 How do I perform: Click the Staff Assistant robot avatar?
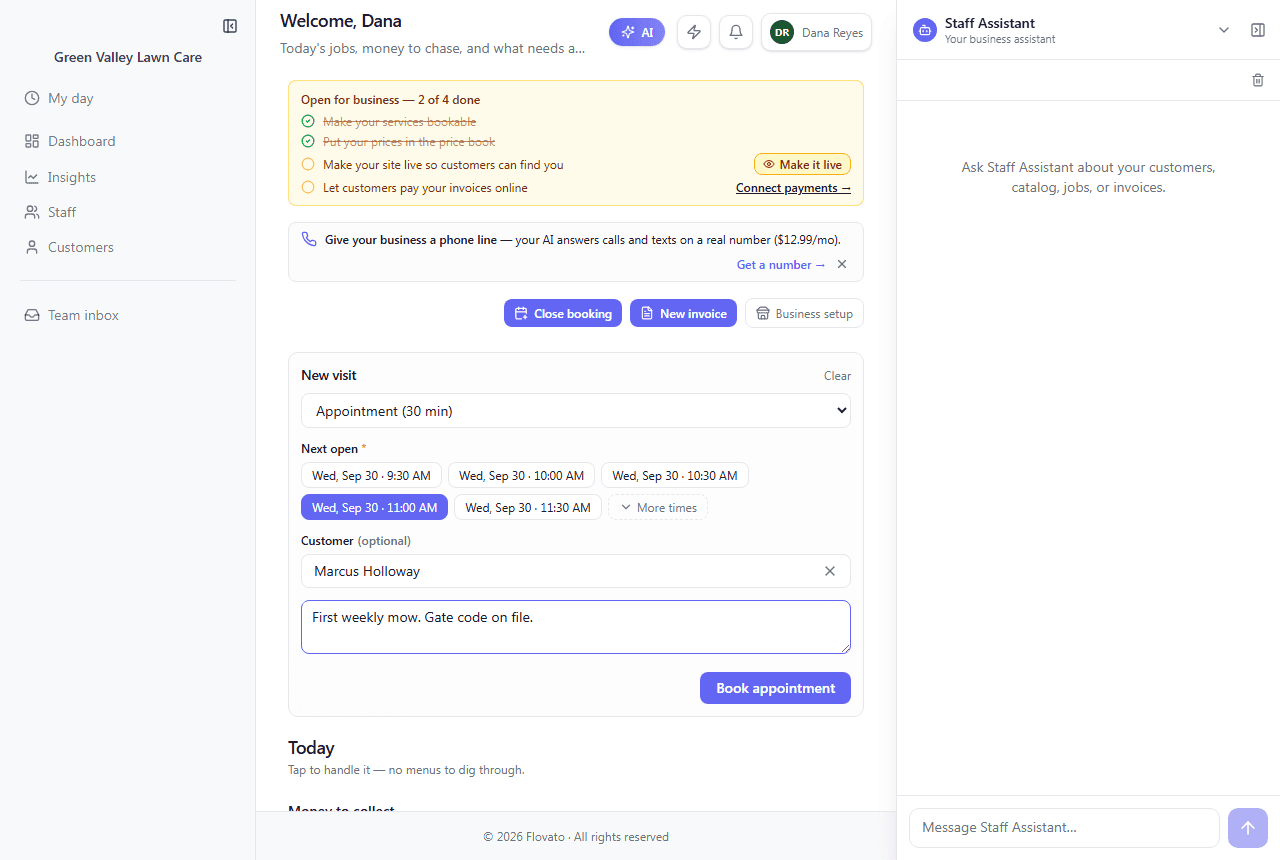click(x=925, y=30)
